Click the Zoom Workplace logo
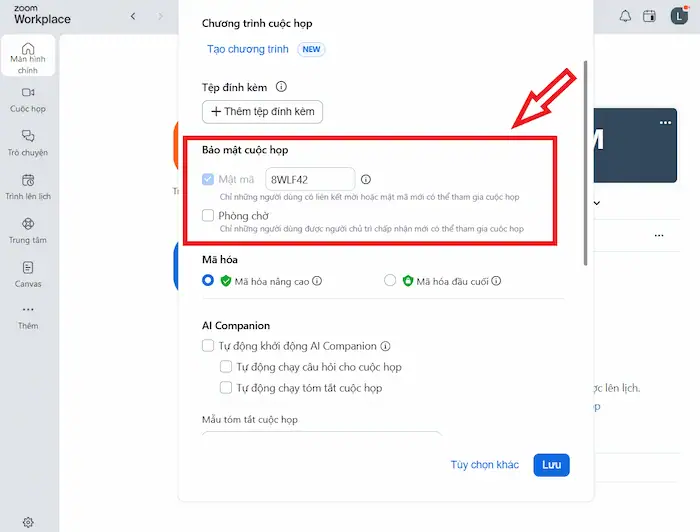Viewport: 700px width, 532px height. pos(42,15)
